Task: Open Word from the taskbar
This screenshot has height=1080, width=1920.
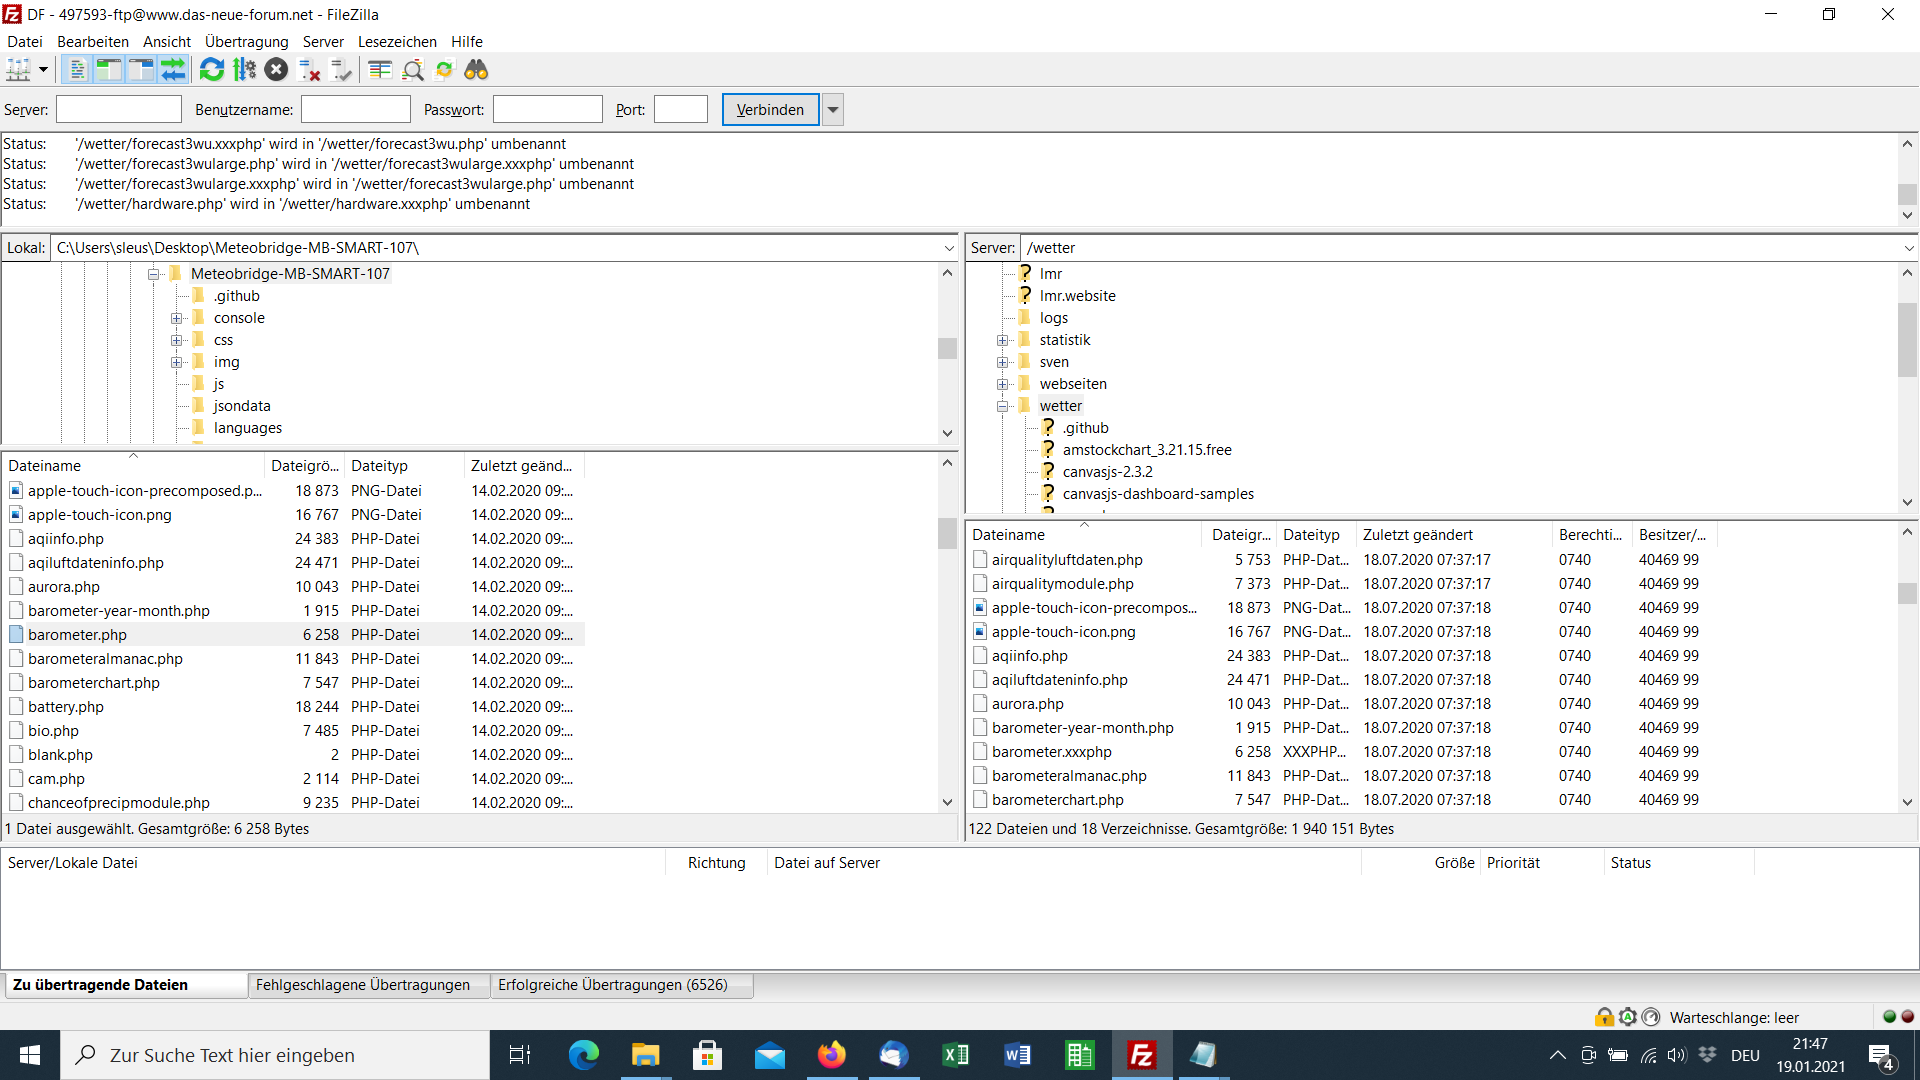Action: pyautogui.click(x=1018, y=1055)
